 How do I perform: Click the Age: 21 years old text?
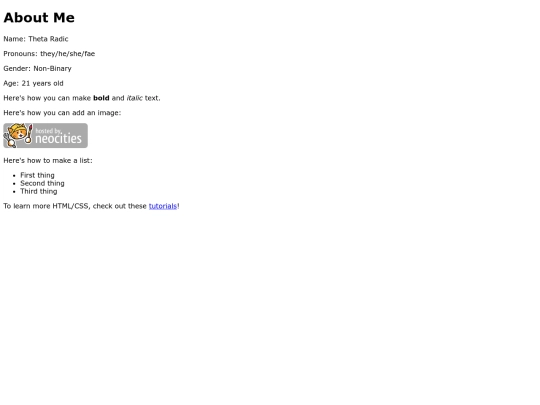[33, 83]
